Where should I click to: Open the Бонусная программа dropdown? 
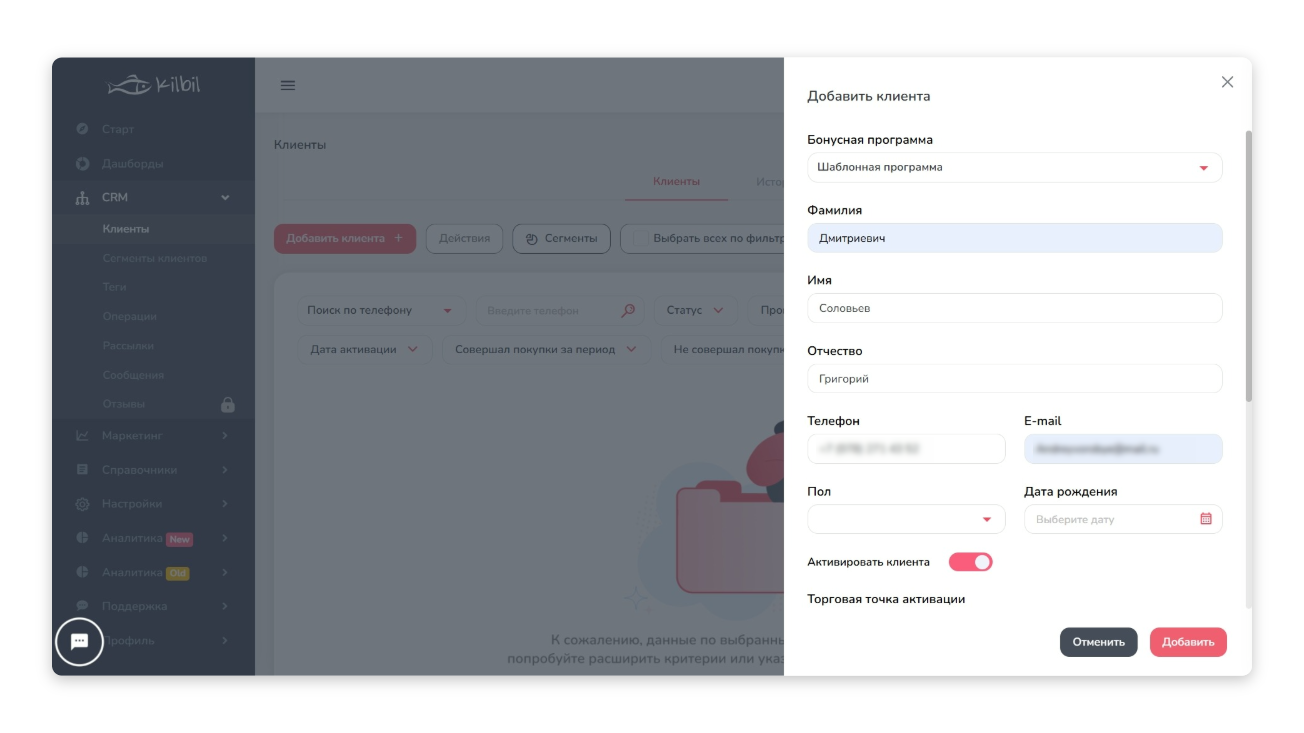1014,167
